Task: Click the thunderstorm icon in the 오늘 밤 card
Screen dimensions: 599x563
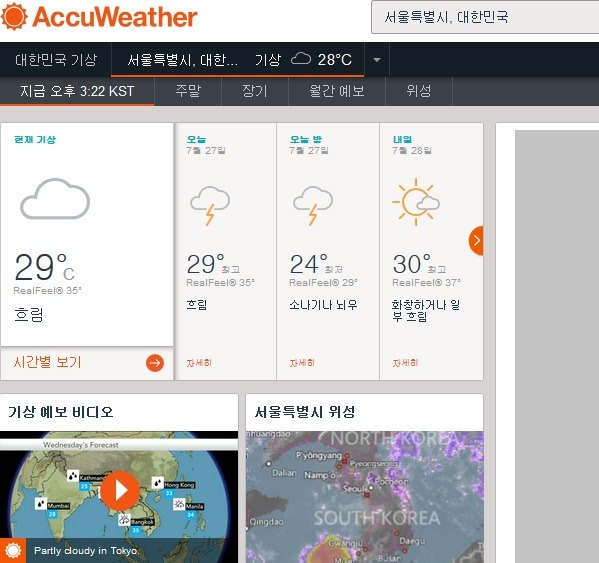Action: [313, 205]
